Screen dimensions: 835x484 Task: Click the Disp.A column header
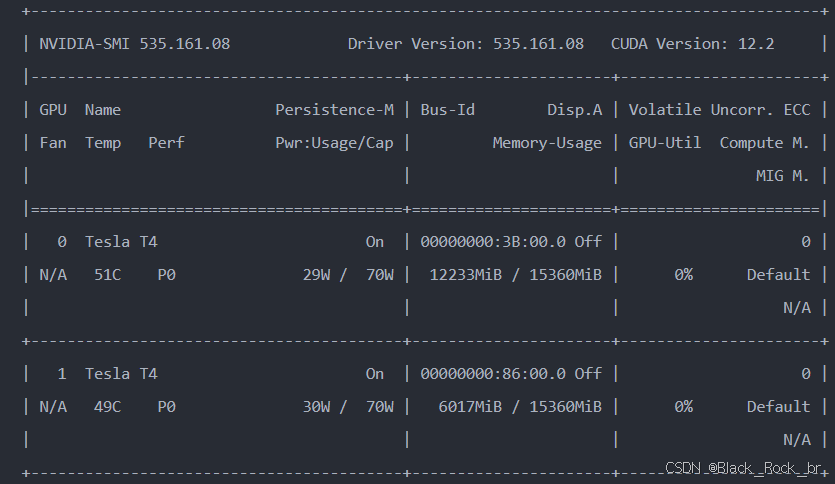[x=575, y=110]
